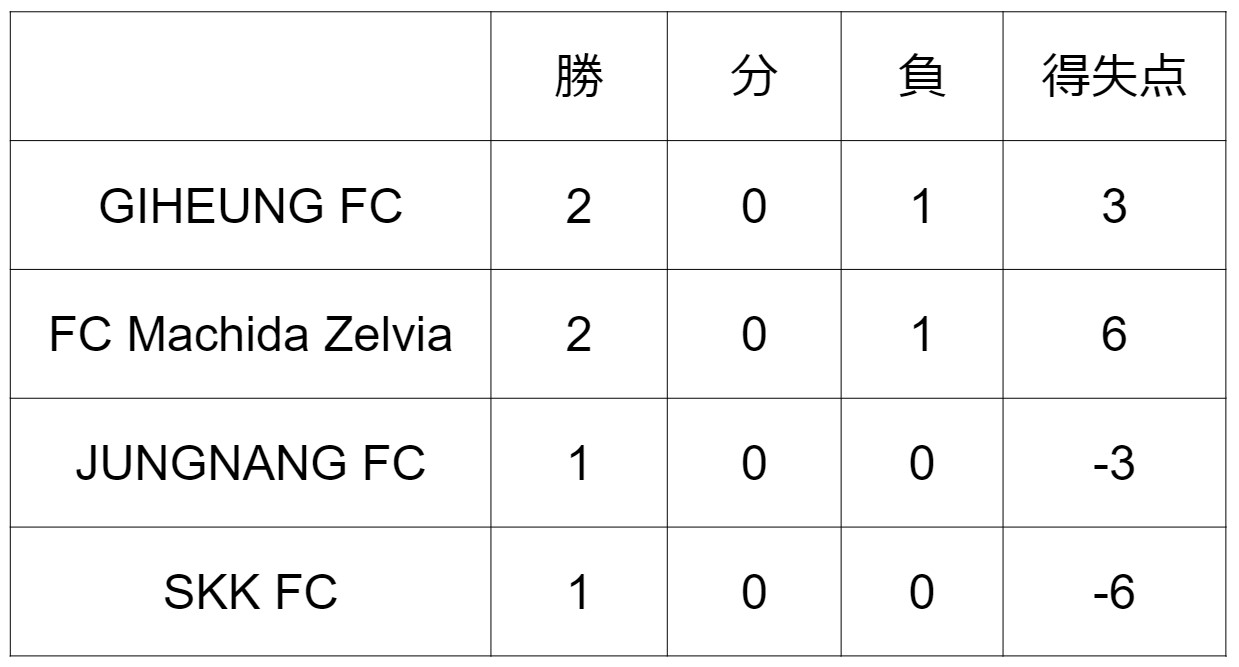Viewport: 1239px width, 667px height.
Task: Click the 勝 column header
Action: click(579, 77)
